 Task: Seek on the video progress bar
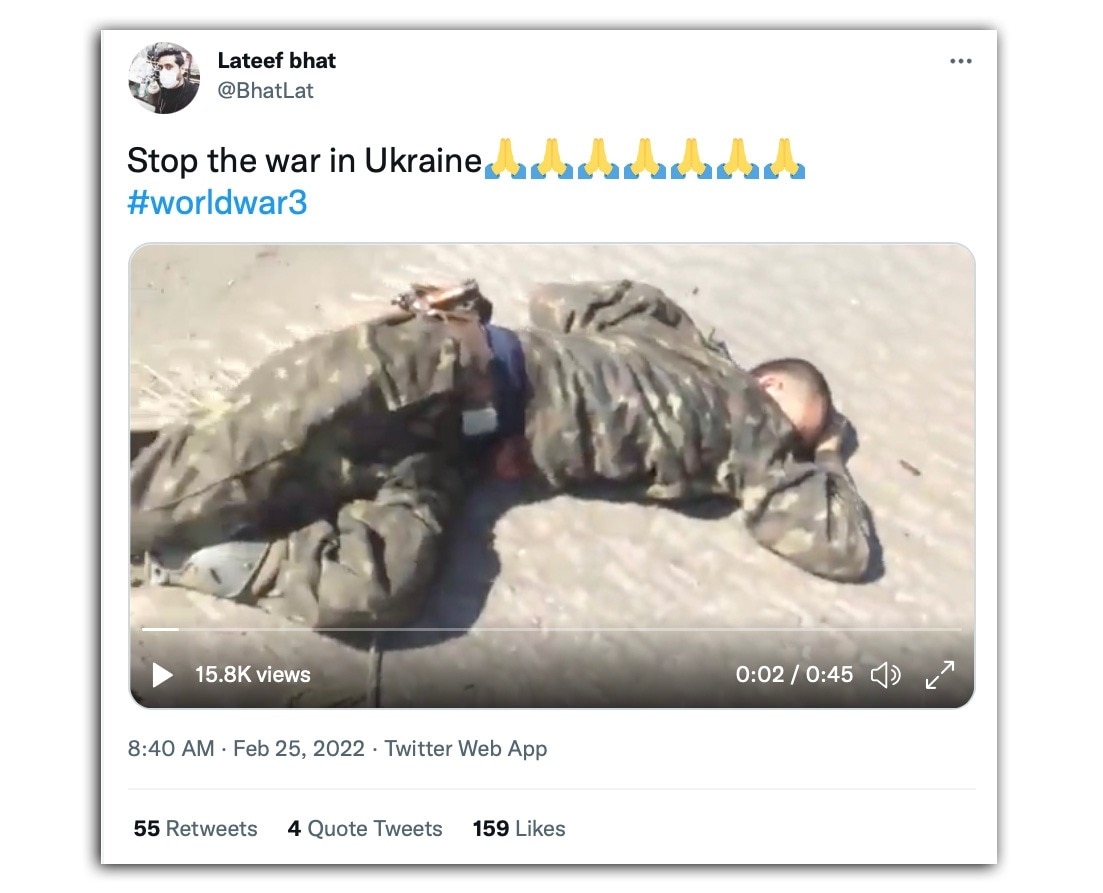pyautogui.click(x=552, y=629)
